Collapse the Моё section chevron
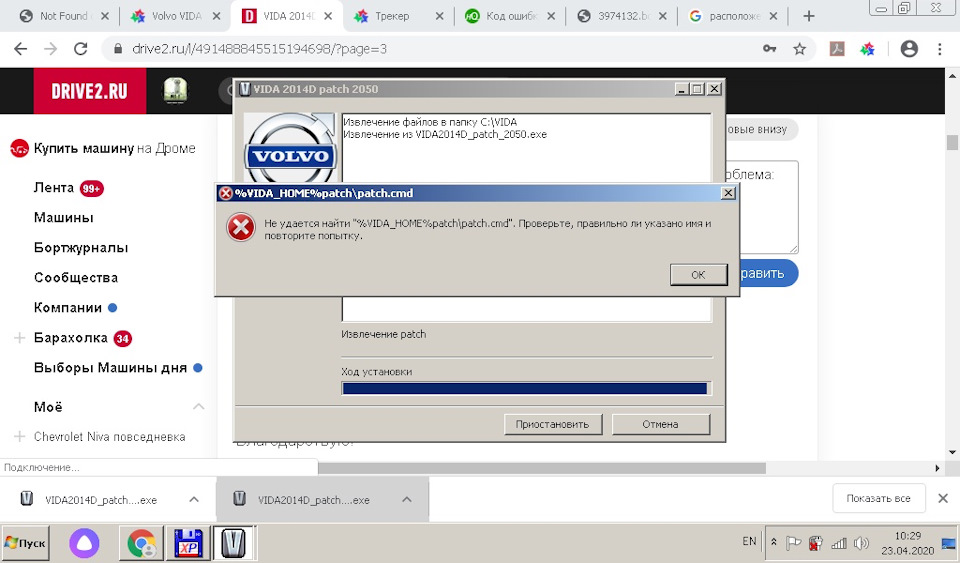 click(x=198, y=406)
